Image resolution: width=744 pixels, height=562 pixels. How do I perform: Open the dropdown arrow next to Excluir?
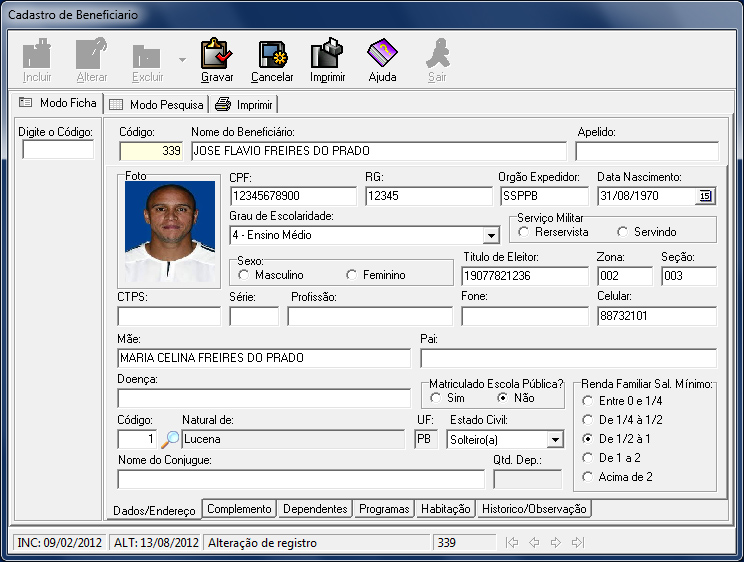coord(182,60)
